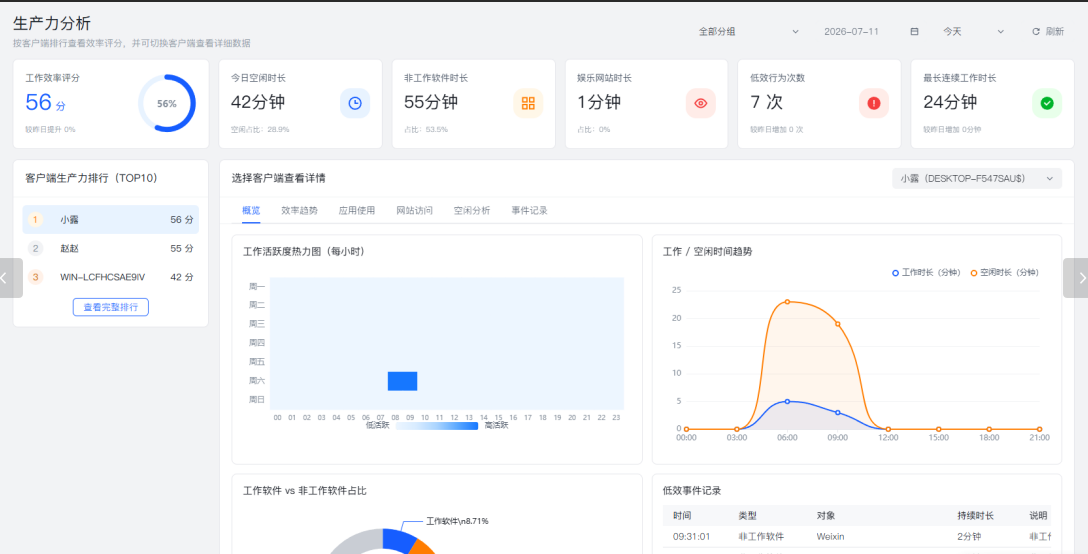Click Weixin in the events table
Image resolution: width=1088 pixels, height=554 pixels.
point(831,537)
